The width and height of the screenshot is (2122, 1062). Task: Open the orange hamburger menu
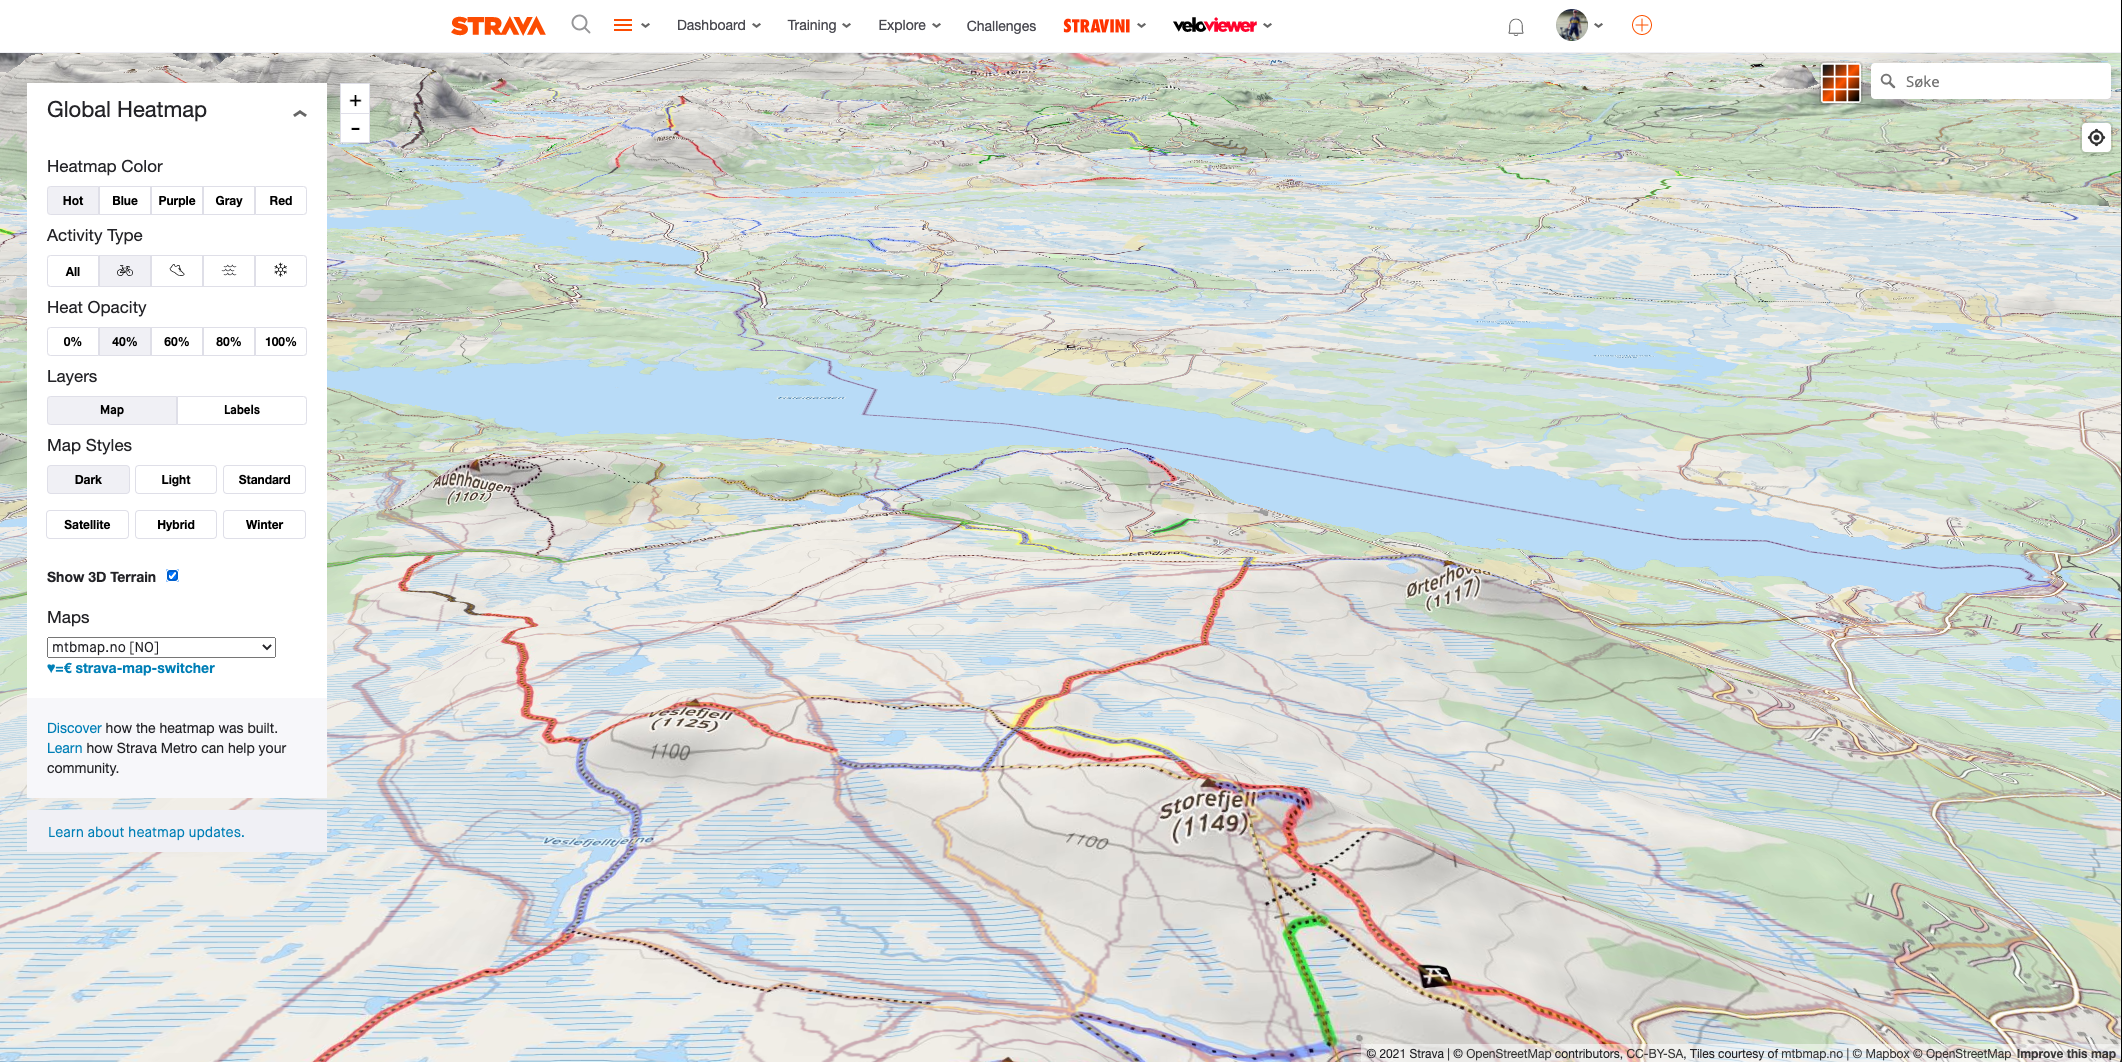[x=622, y=25]
